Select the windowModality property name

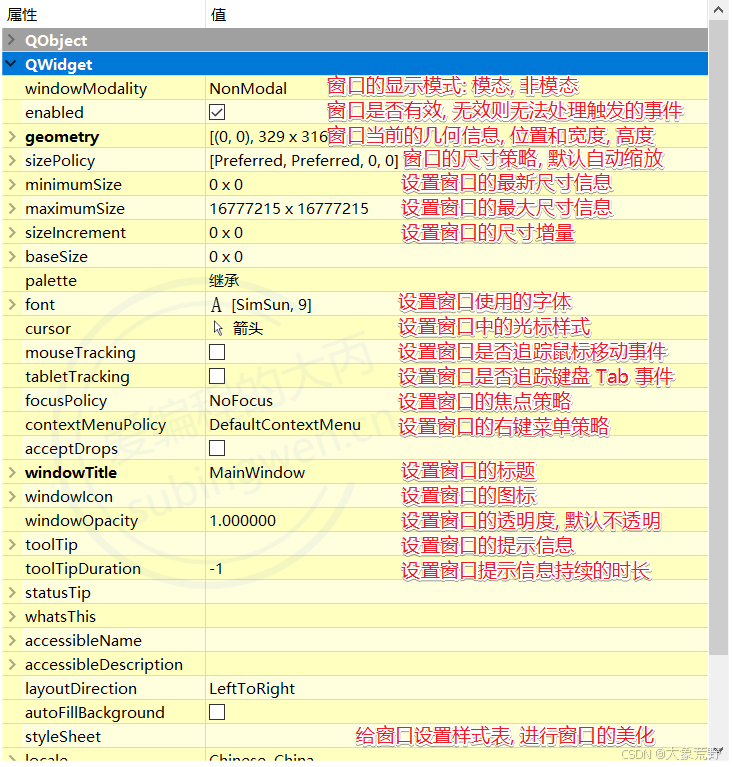(86, 89)
